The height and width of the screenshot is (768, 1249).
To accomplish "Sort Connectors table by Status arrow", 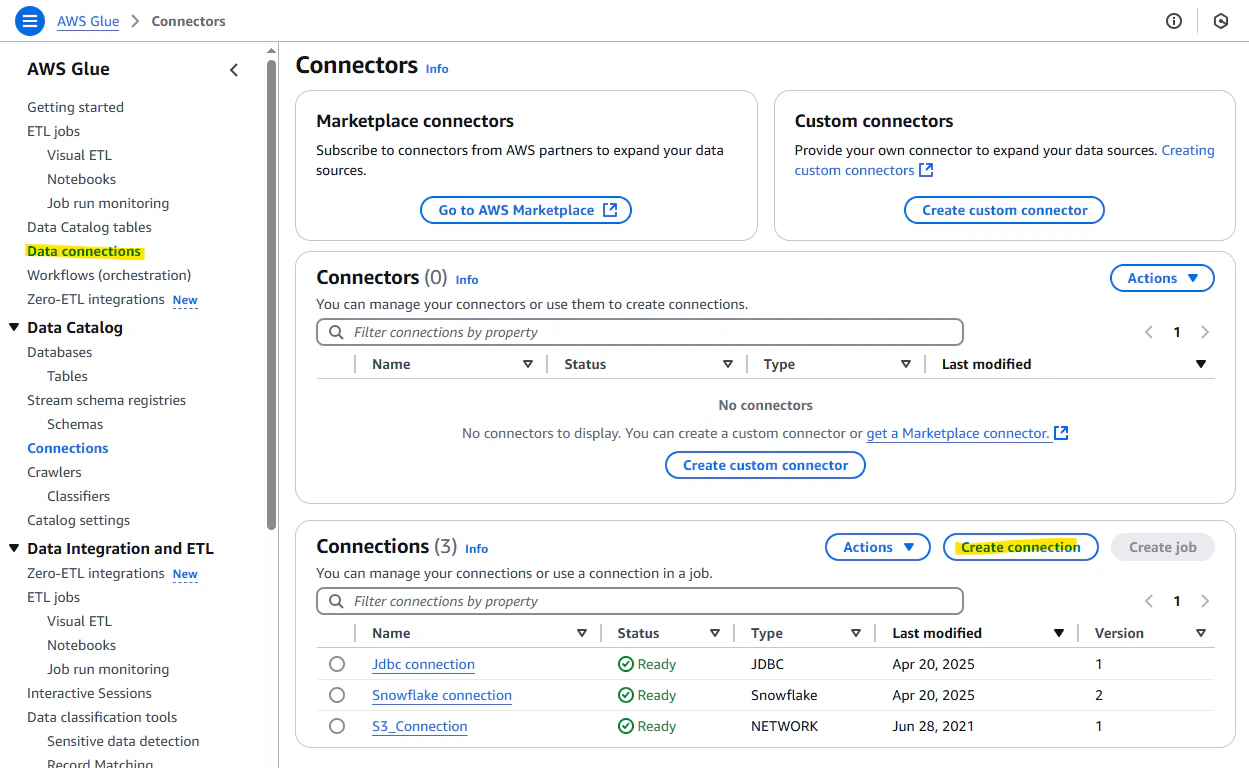I will (x=728, y=364).
